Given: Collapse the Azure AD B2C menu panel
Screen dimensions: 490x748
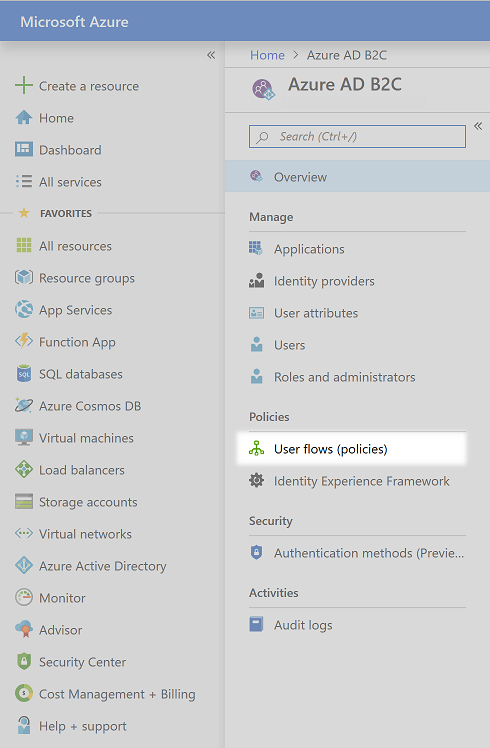Looking at the screenshot, I should (478, 126).
